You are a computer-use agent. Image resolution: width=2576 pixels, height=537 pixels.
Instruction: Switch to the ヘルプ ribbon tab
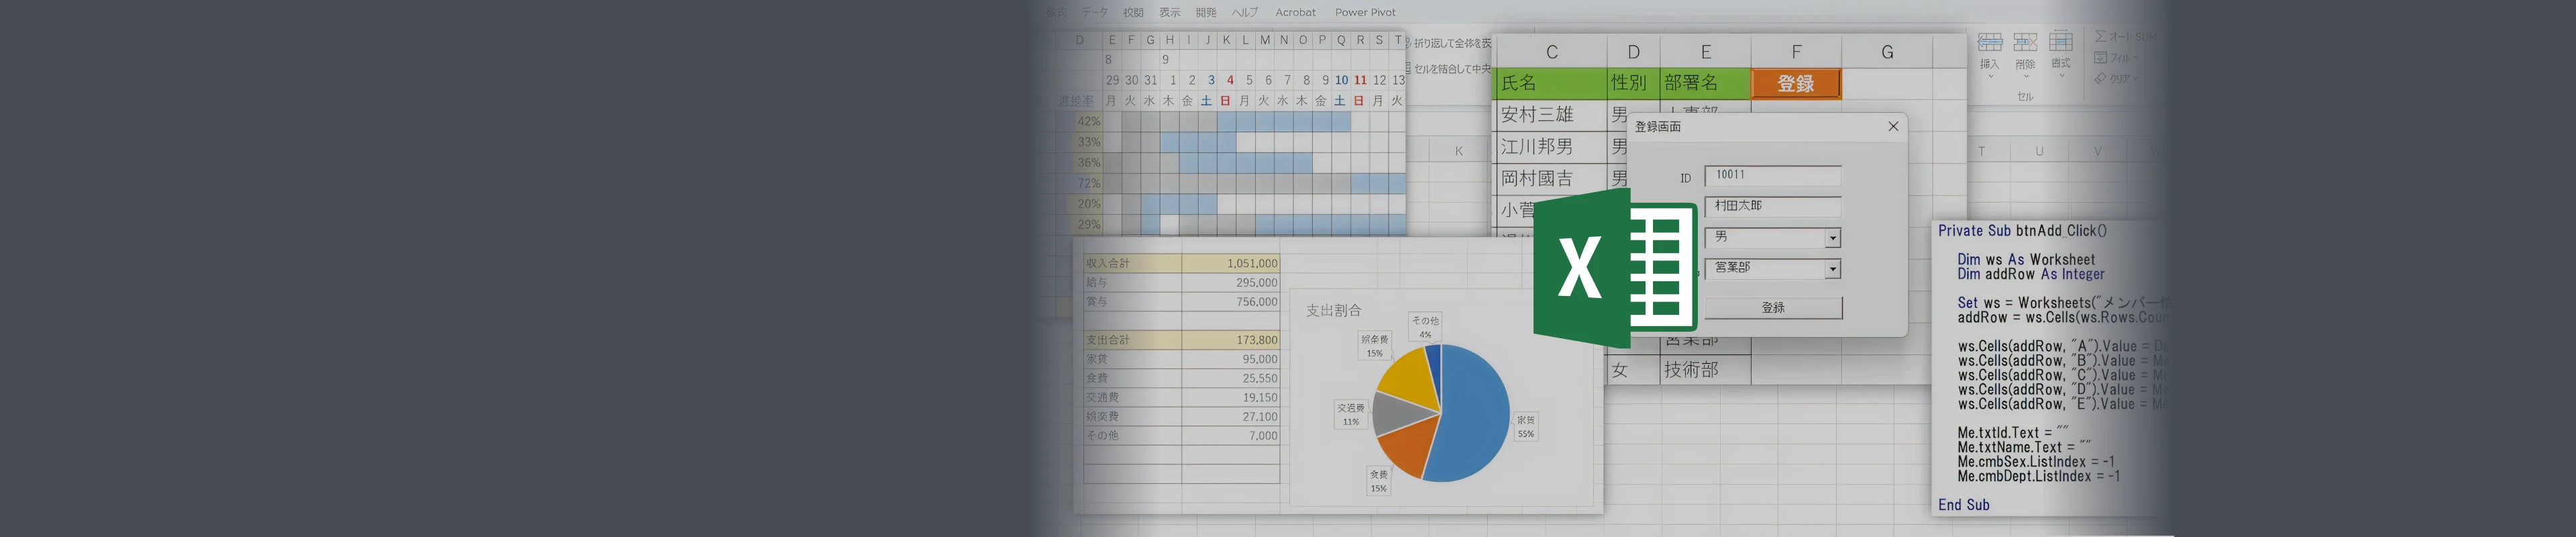pos(1244,12)
